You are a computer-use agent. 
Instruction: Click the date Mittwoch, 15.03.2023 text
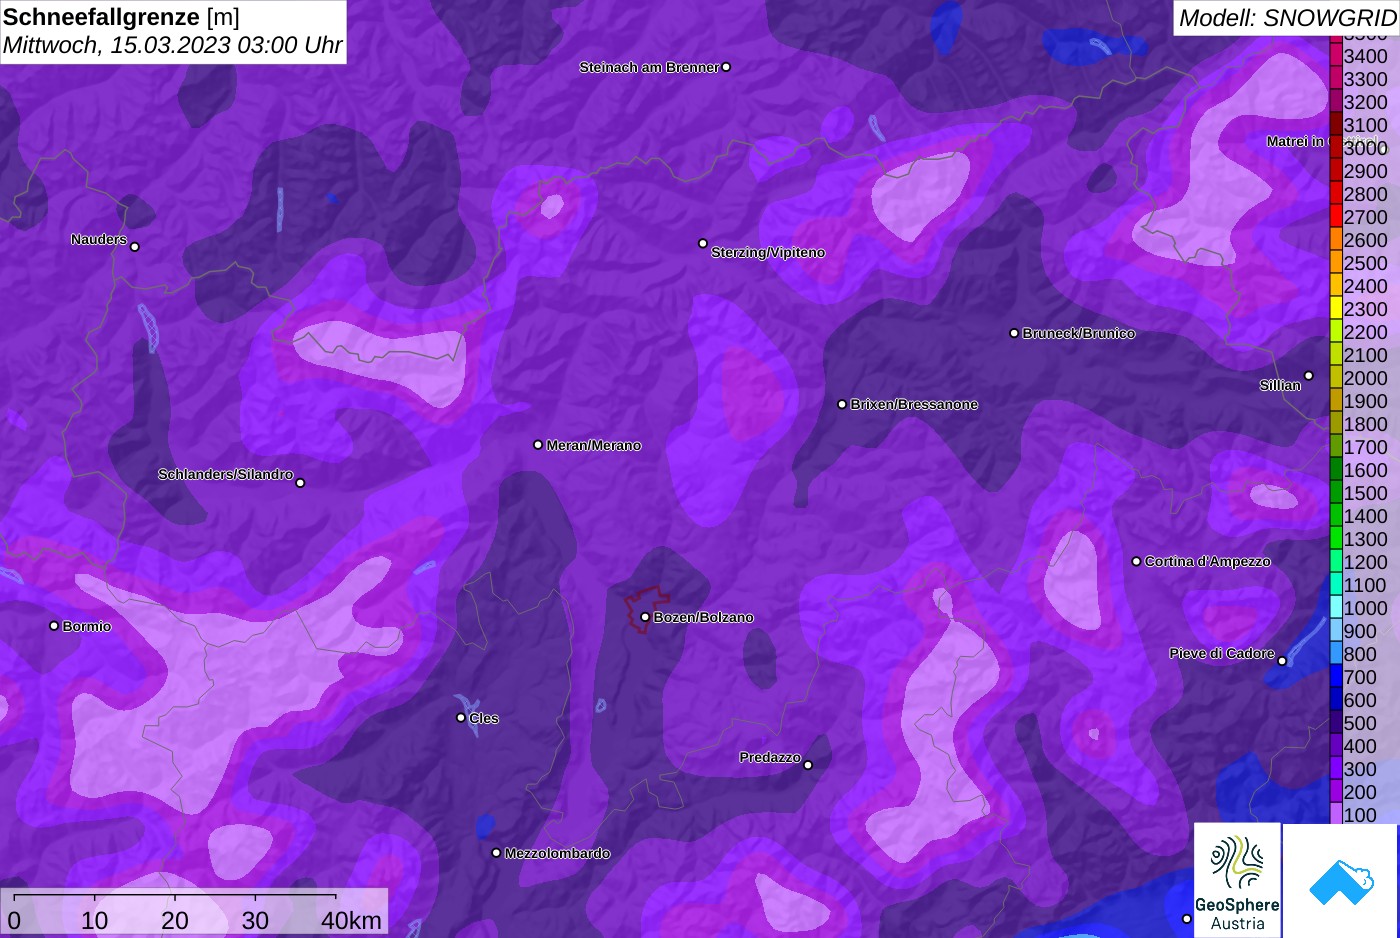[x=116, y=45]
